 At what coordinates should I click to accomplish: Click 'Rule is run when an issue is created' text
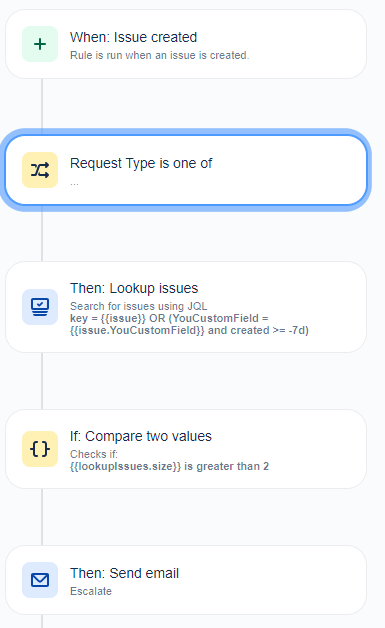159,55
